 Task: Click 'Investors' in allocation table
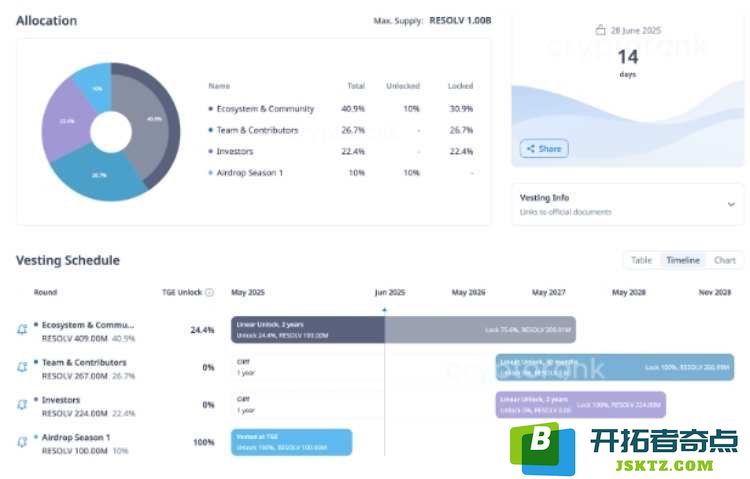[234, 151]
